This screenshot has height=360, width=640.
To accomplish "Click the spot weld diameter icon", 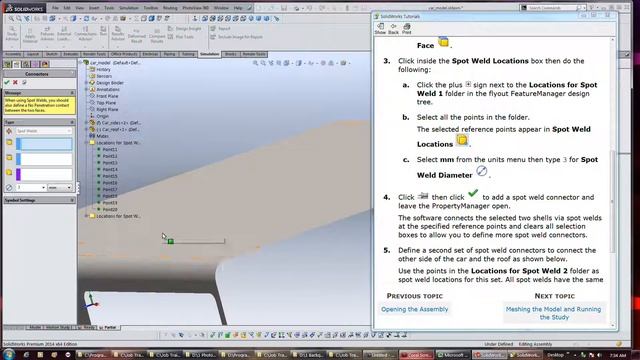I will [x=9, y=187].
